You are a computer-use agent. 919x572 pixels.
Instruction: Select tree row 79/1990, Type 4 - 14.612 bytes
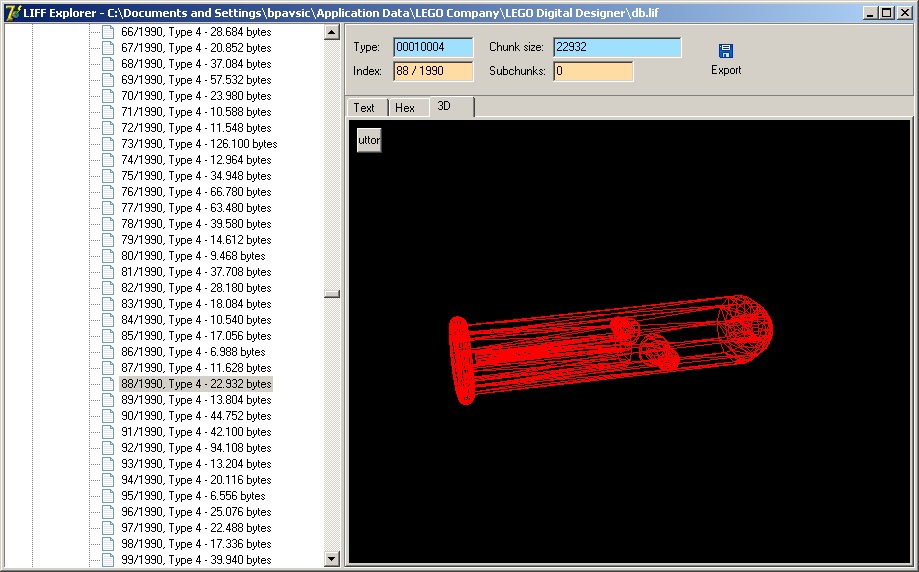pyautogui.click(x=196, y=240)
